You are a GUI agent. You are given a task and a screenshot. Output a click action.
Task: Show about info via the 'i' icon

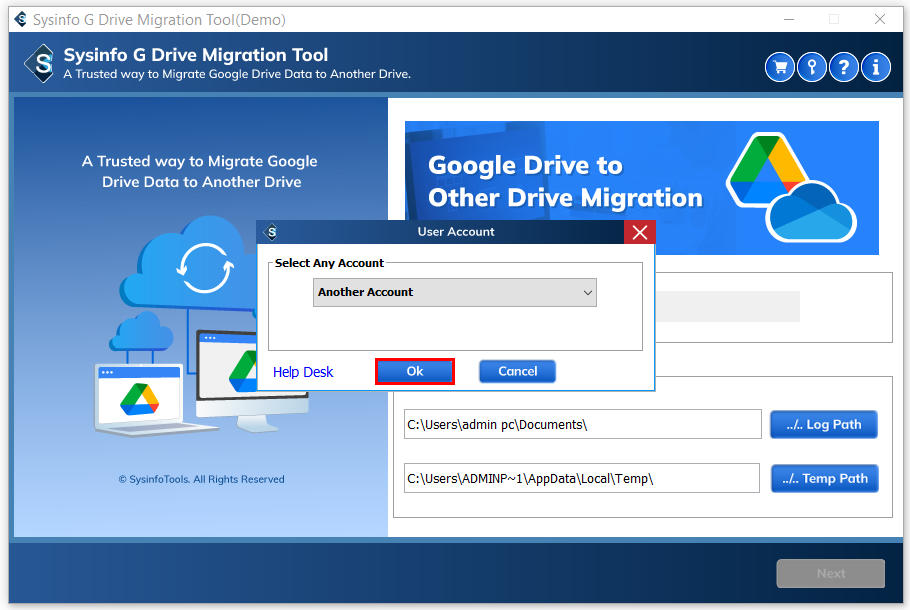(x=876, y=67)
